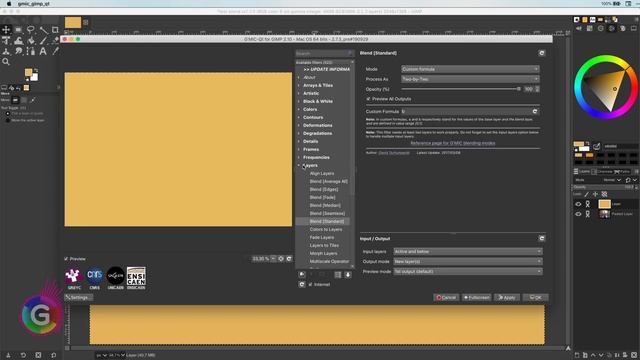Click the foreground color swatch in toolbox

click(28, 73)
